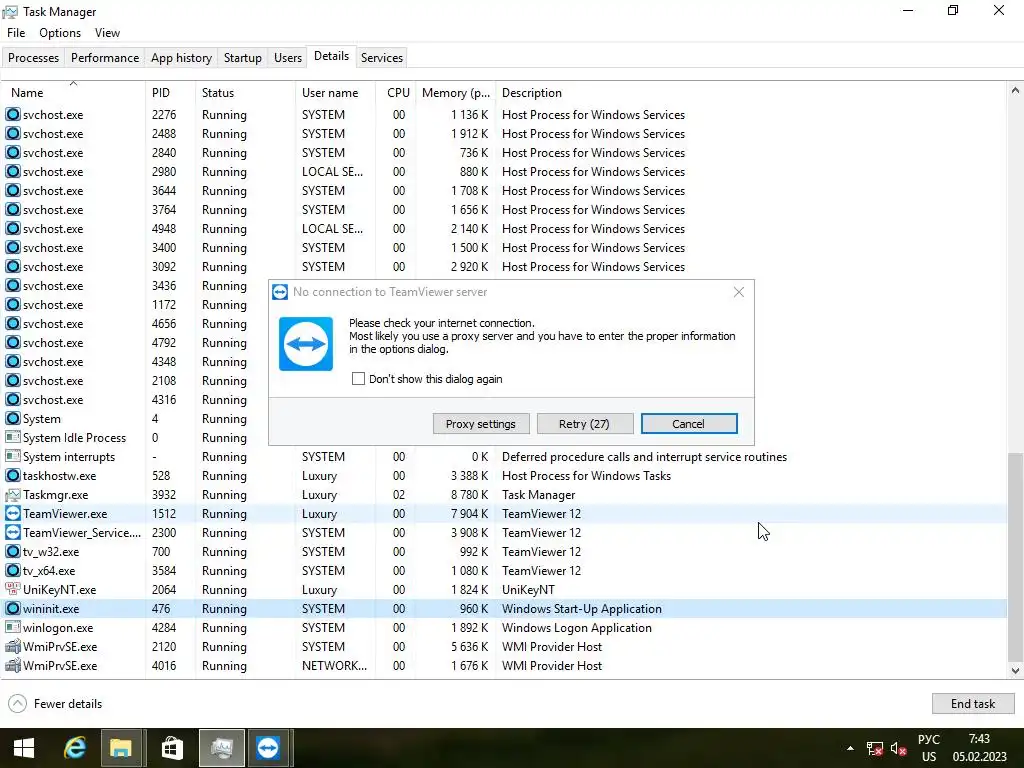1024x768 pixels.
Task: Click the UniKeyNT.exe process icon
Action: point(12,589)
